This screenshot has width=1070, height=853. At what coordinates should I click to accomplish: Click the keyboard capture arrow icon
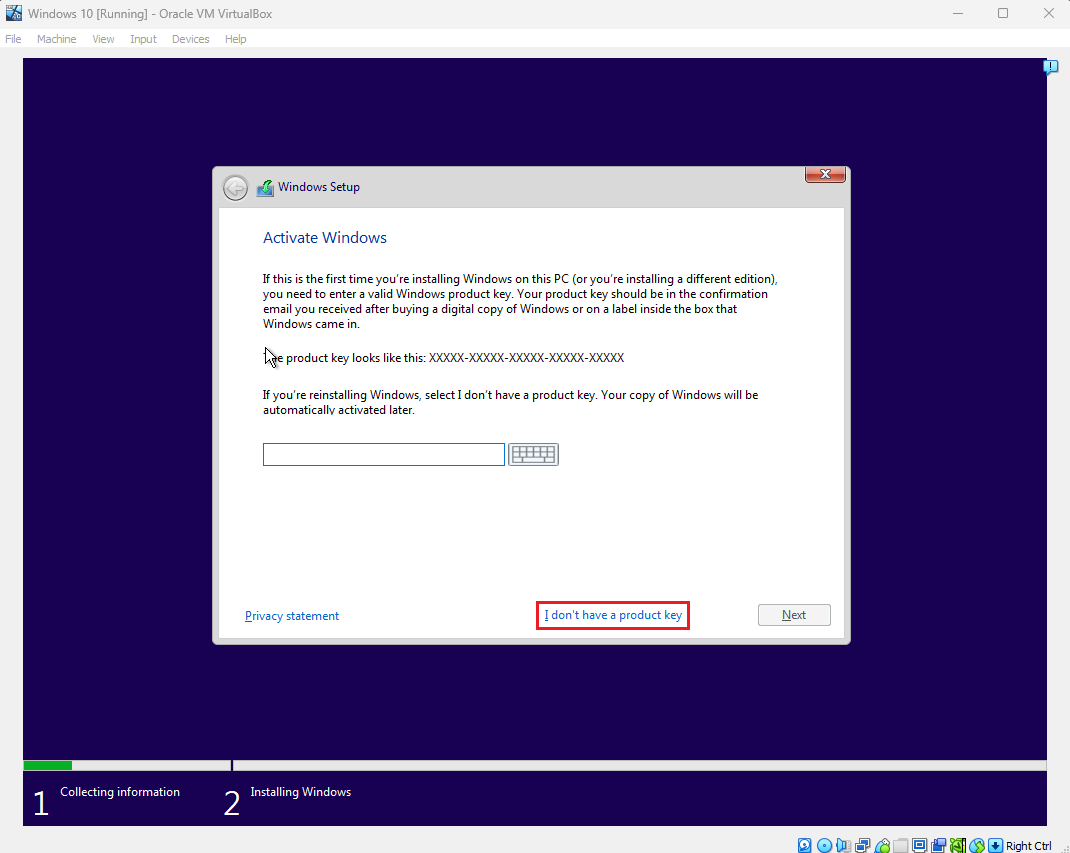(x=996, y=845)
